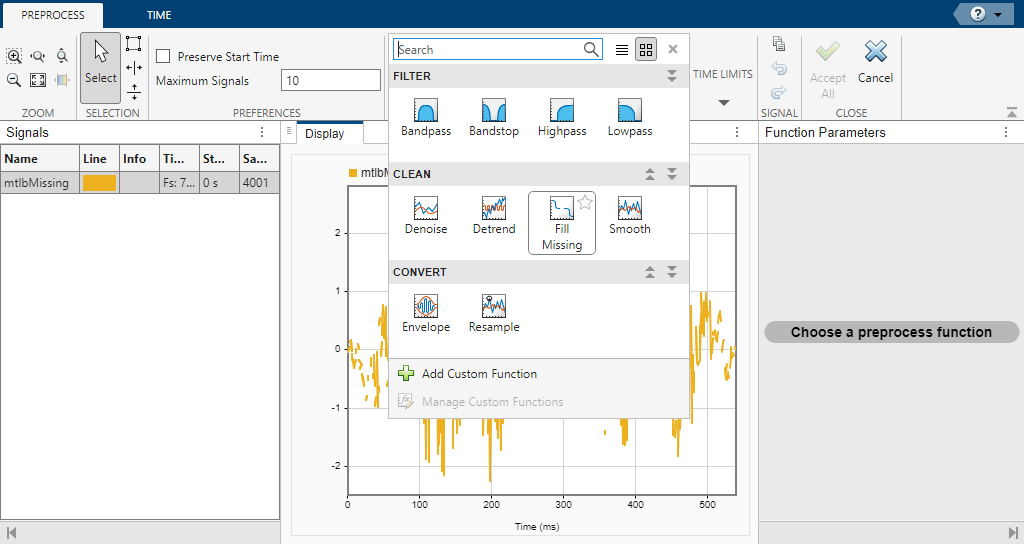Open the Display tab
The image size is (1024, 544).
point(325,133)
